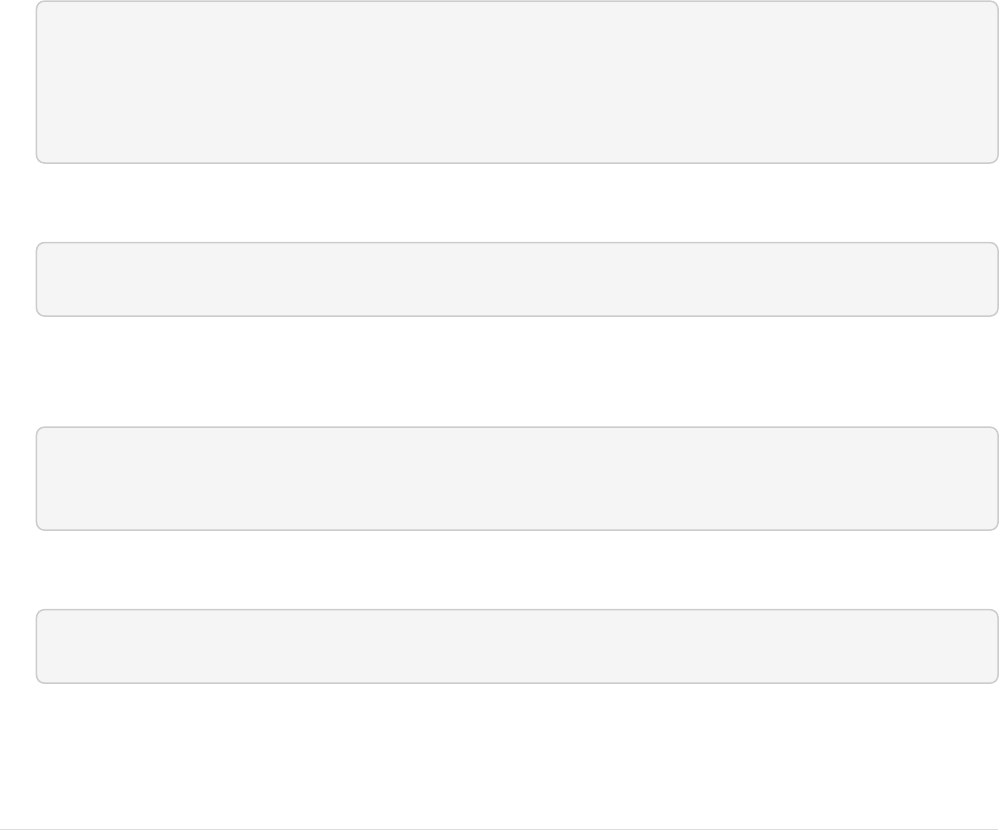Screen dimensions: 999x830
Task: Click inside the third gray rounded box
Action: pyautogui.click(x=517, y=478)
